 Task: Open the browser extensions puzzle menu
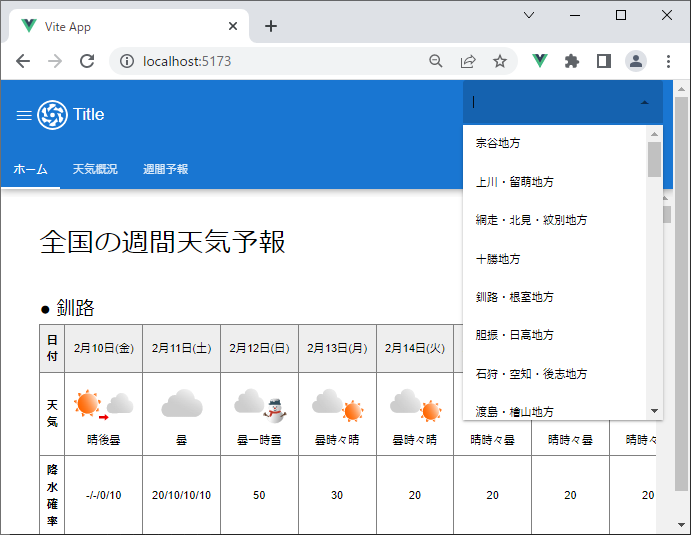point(572,61)
